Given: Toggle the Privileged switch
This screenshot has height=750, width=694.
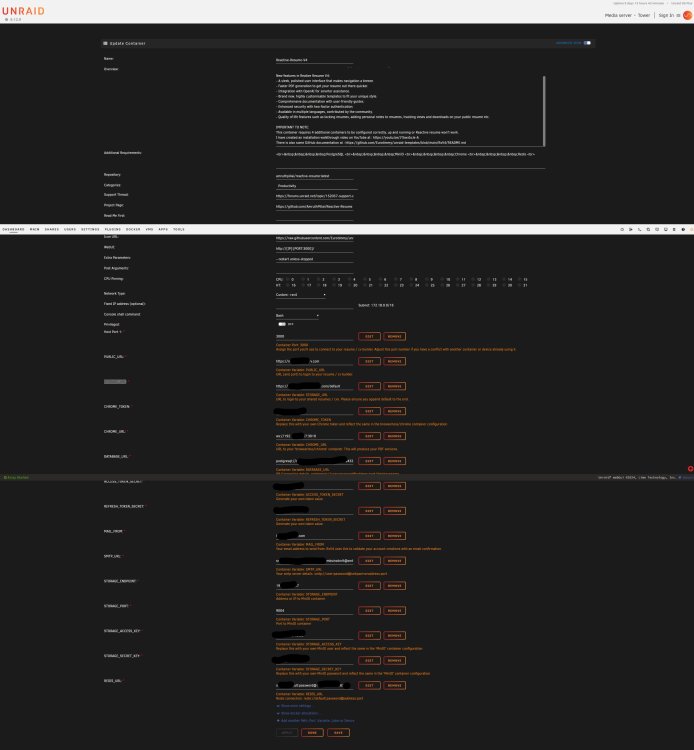Looking at the screenshot, I should 282,324.
